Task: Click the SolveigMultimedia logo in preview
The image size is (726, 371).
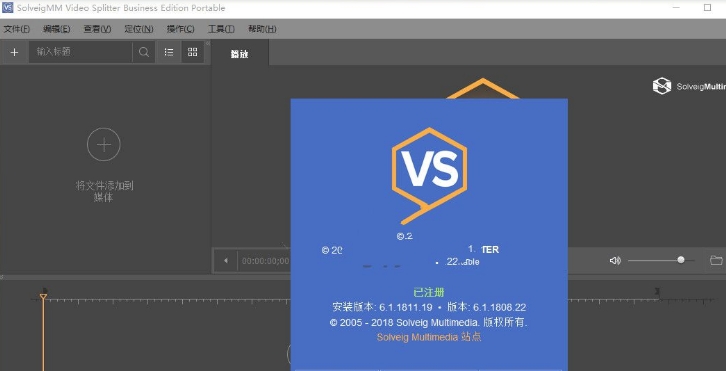Action: tap(689, 87)
